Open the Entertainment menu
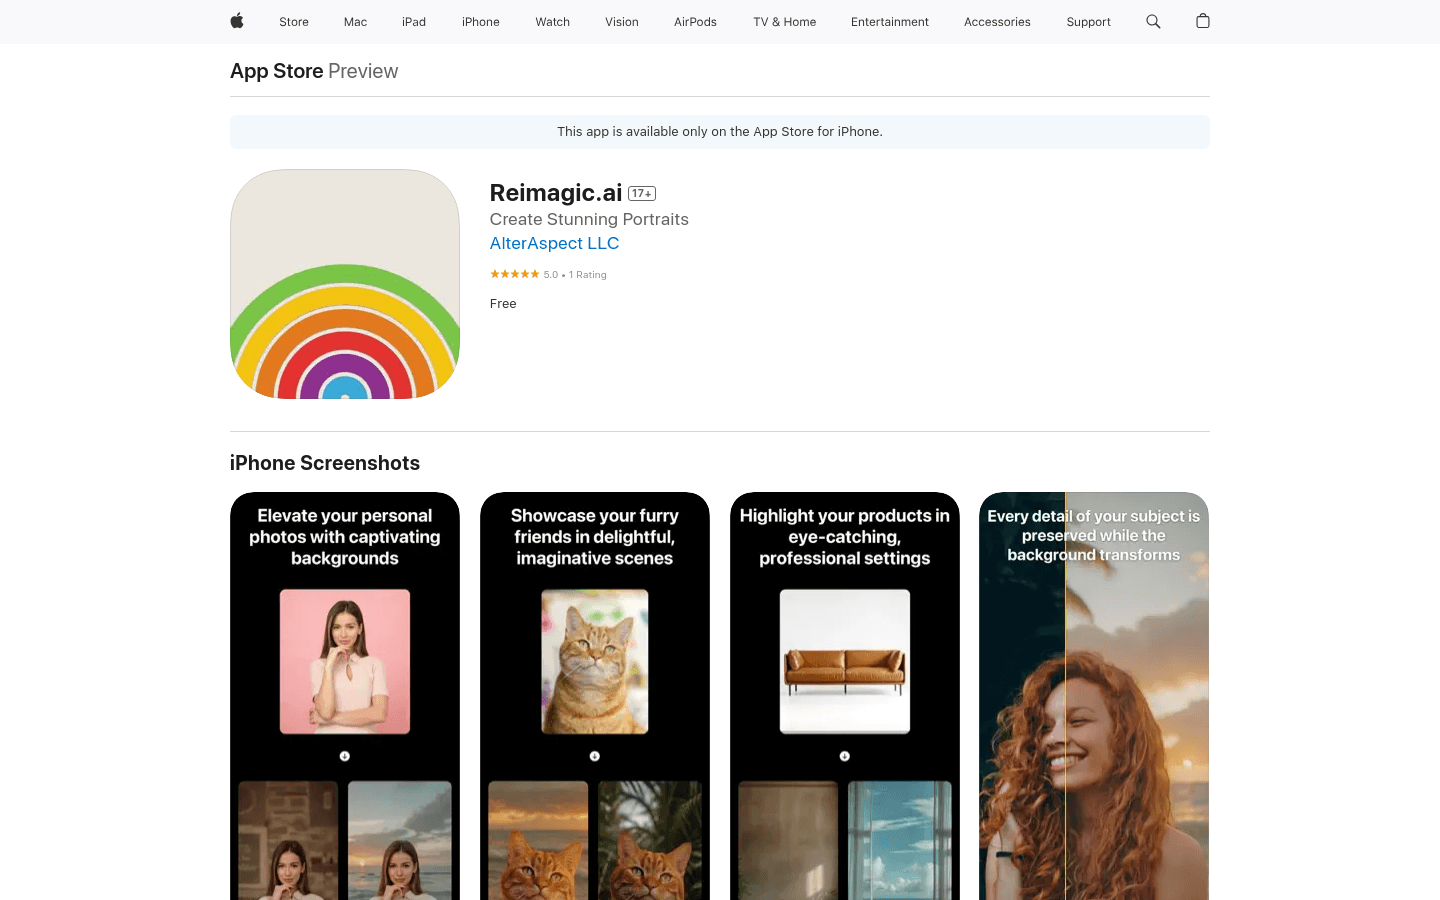 point(890,22)
